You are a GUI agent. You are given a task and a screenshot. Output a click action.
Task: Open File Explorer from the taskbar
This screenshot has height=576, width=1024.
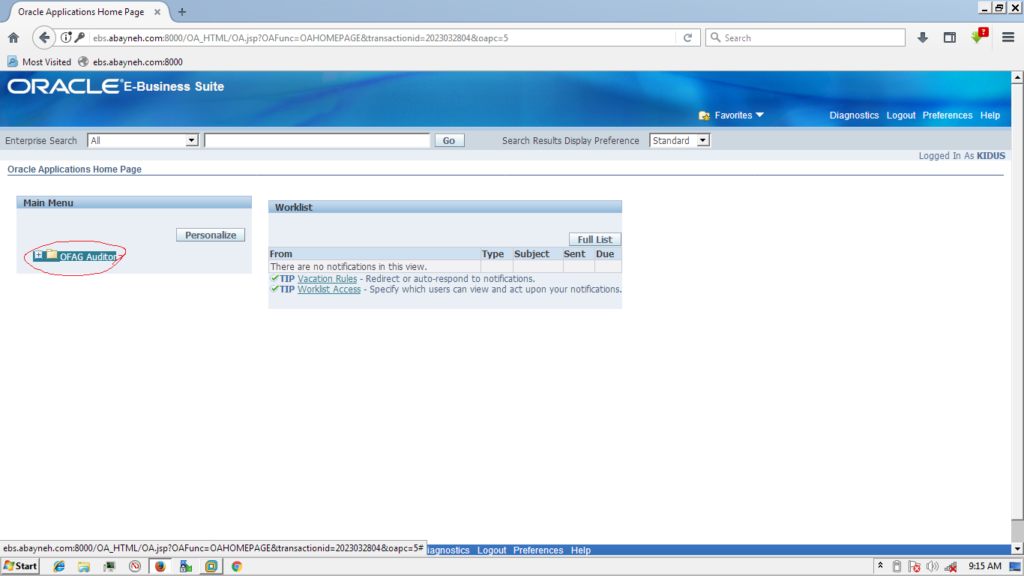[x=84, y=566]
